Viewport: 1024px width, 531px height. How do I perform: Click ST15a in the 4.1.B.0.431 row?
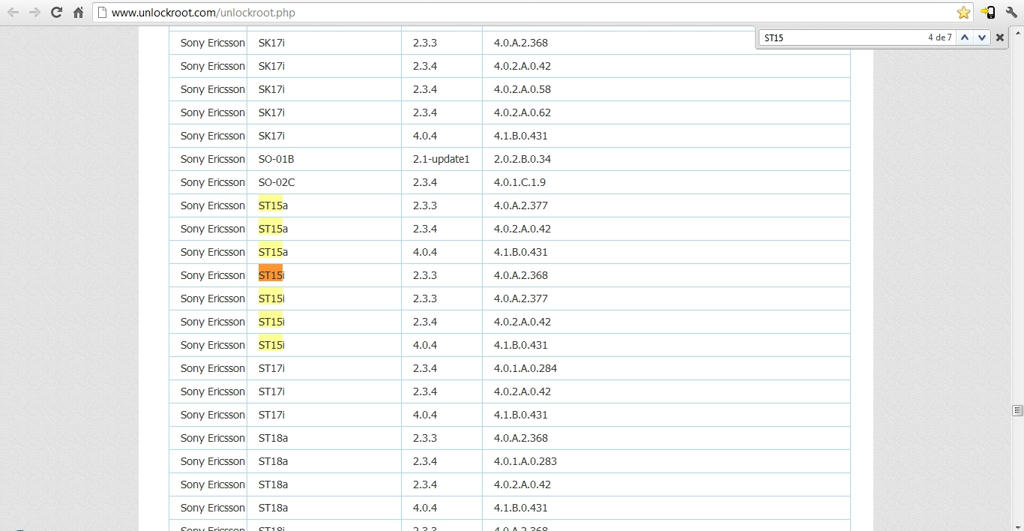point(273,252)
